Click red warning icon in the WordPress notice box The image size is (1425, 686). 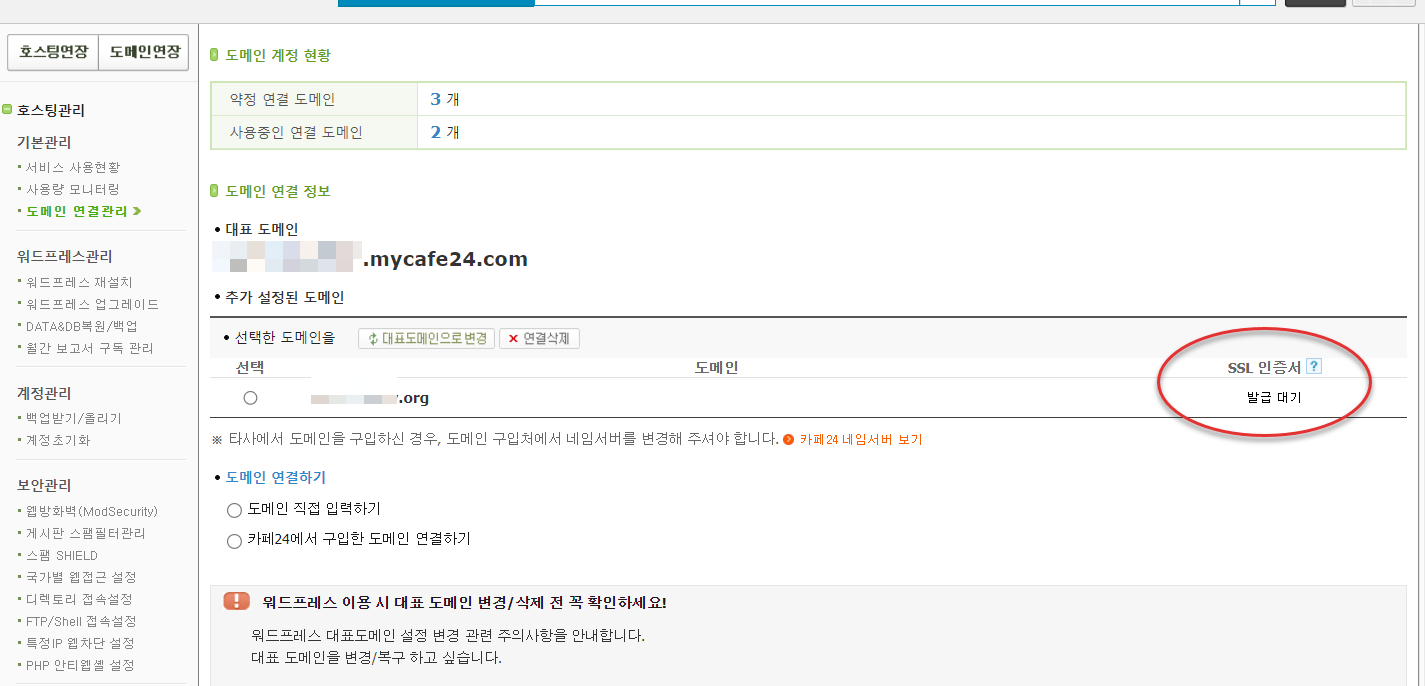[236, 601]
